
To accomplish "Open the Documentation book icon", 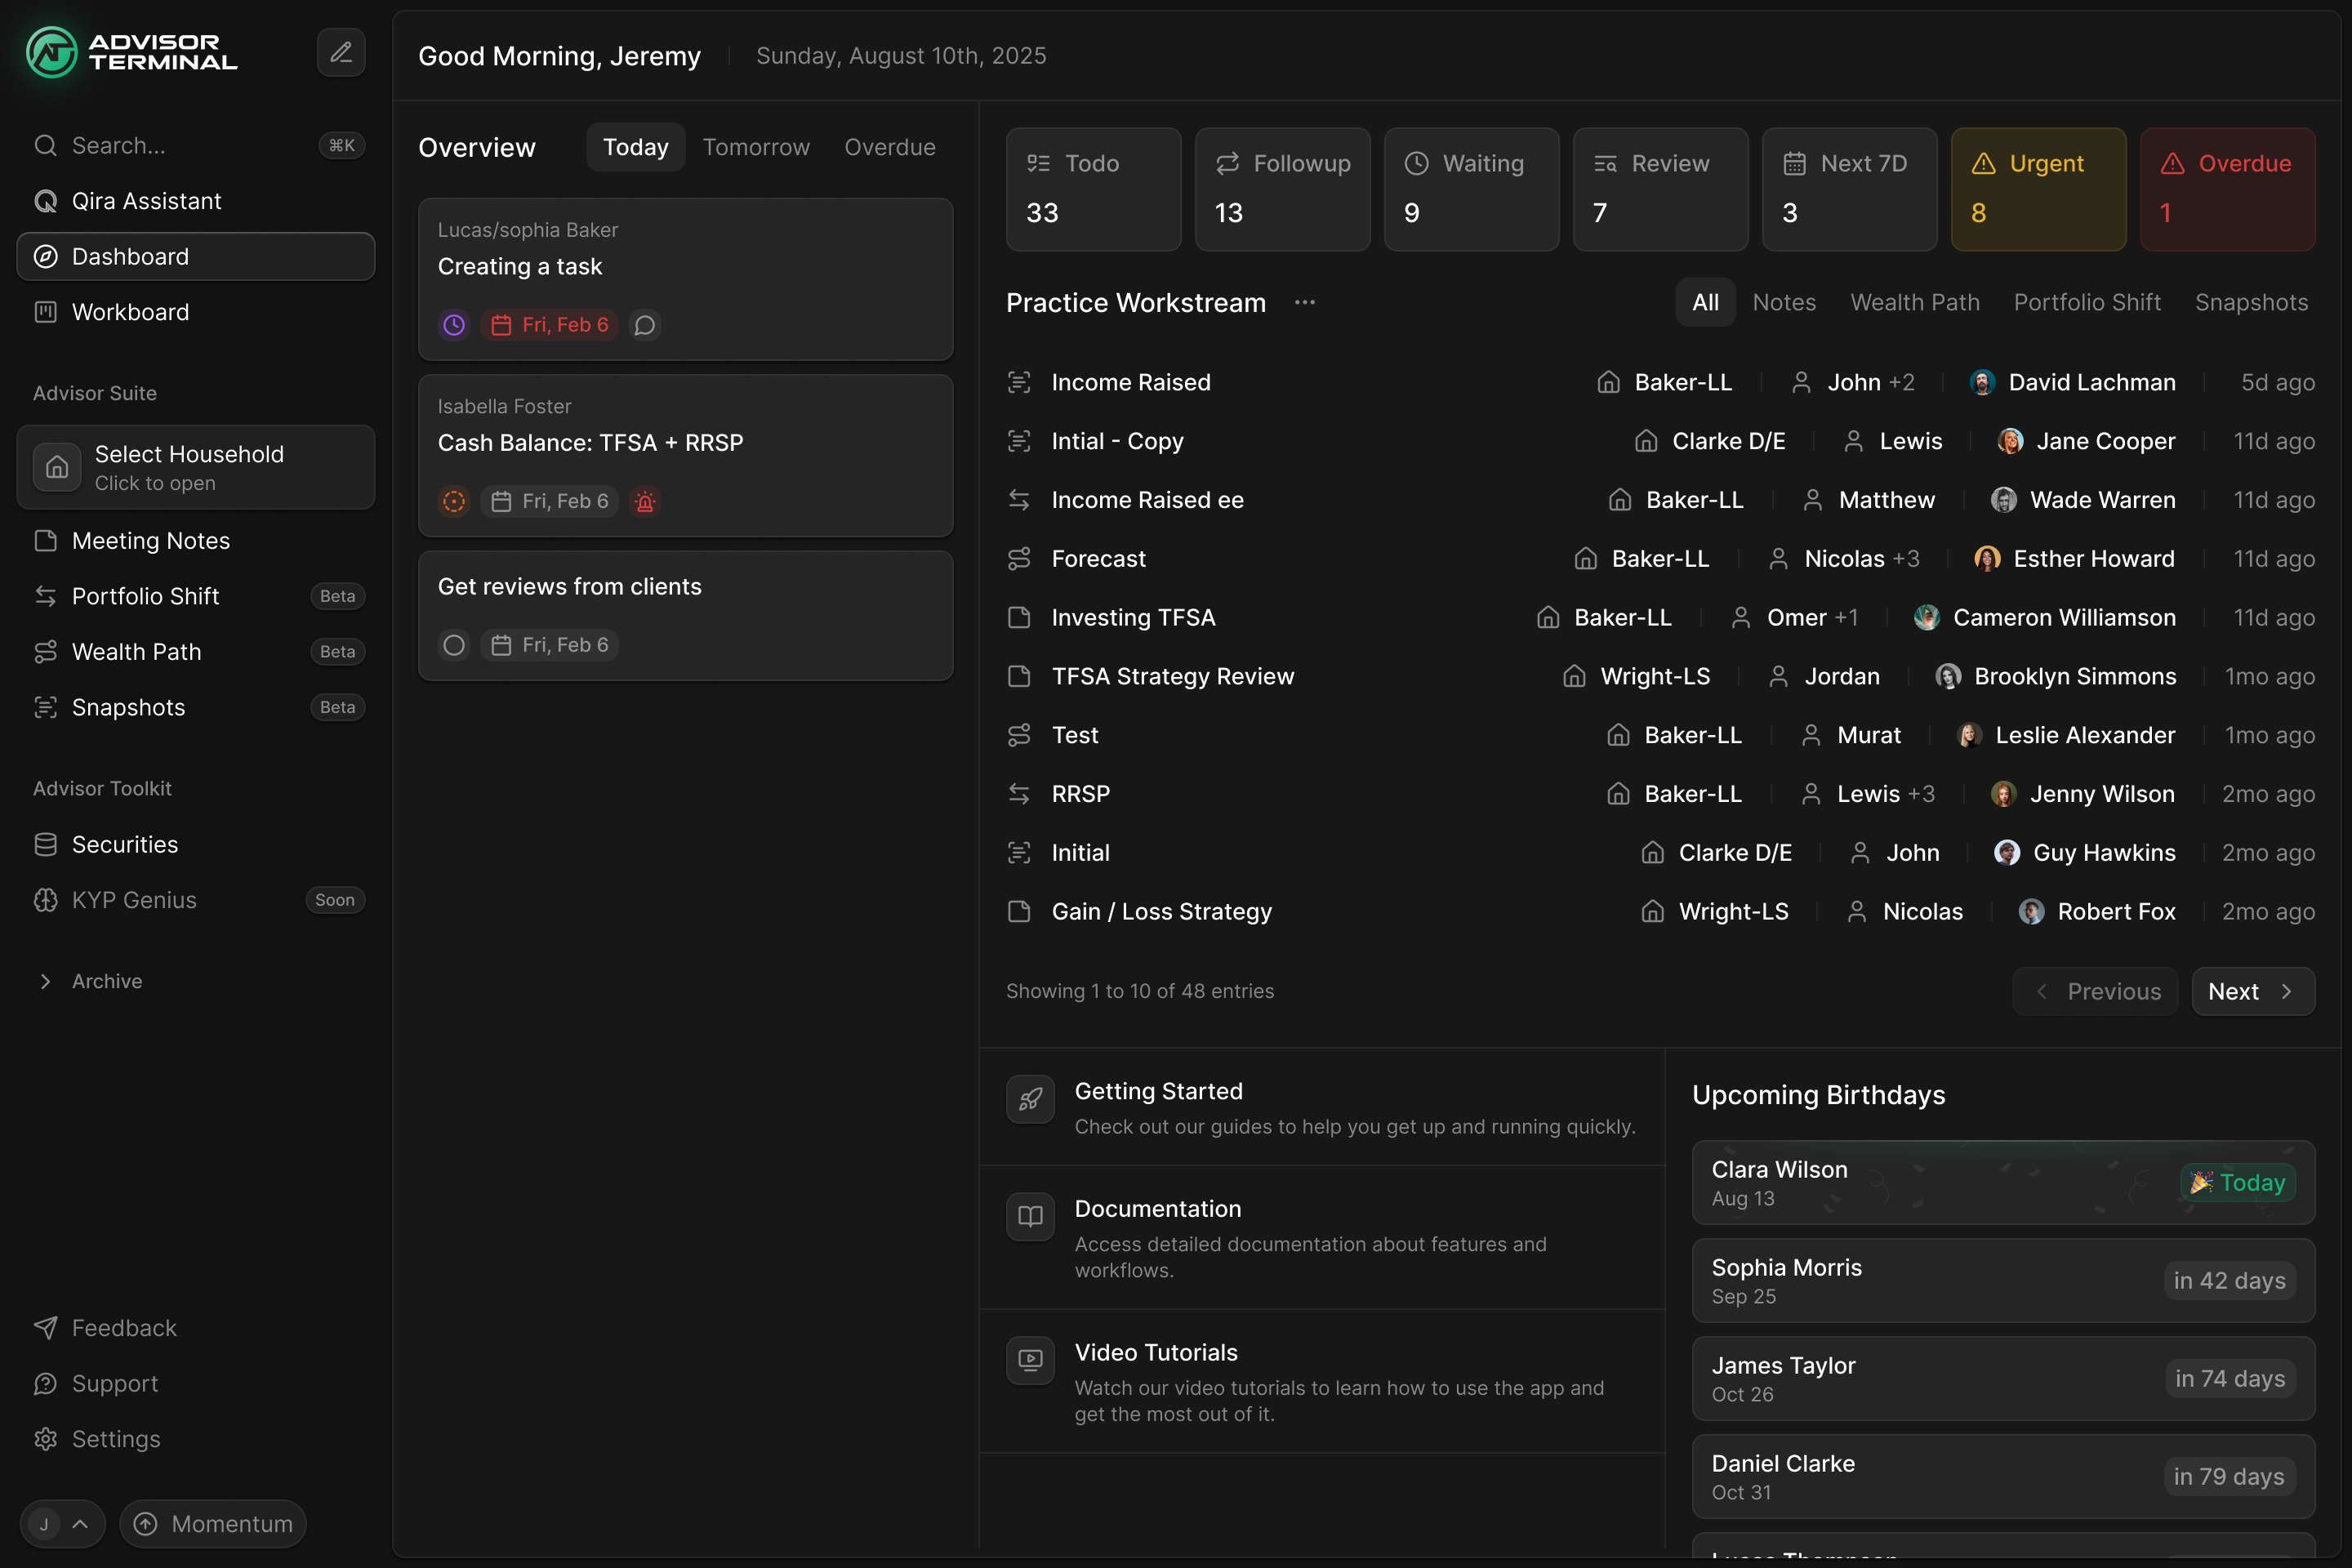I will (1030, 1216).
